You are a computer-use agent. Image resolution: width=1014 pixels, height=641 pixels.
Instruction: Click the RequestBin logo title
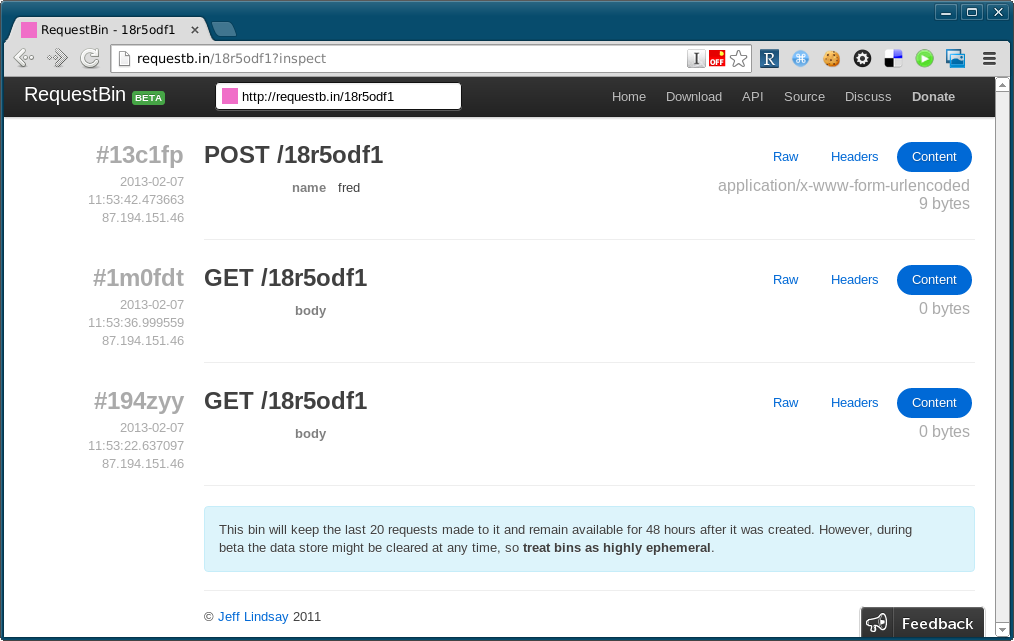(x=75, y=94)
